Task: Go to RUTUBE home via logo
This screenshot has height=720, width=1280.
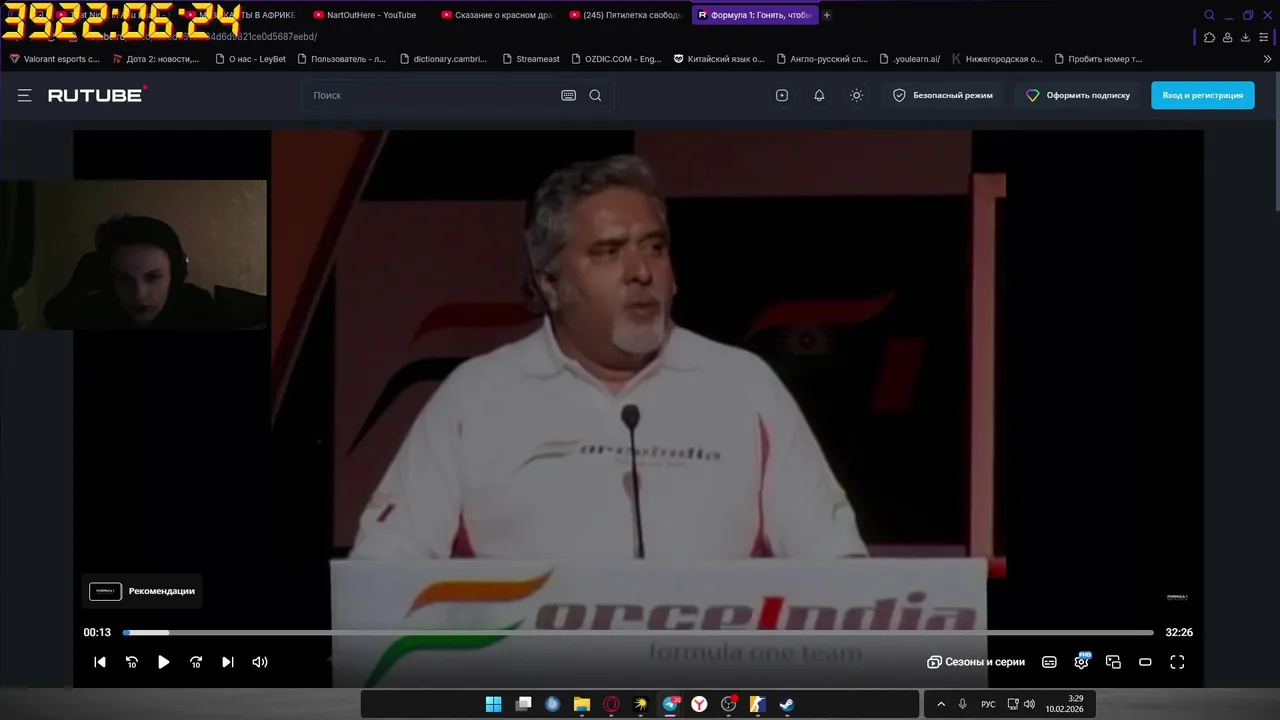Action: pyautogui.click(x=97, y=95)
